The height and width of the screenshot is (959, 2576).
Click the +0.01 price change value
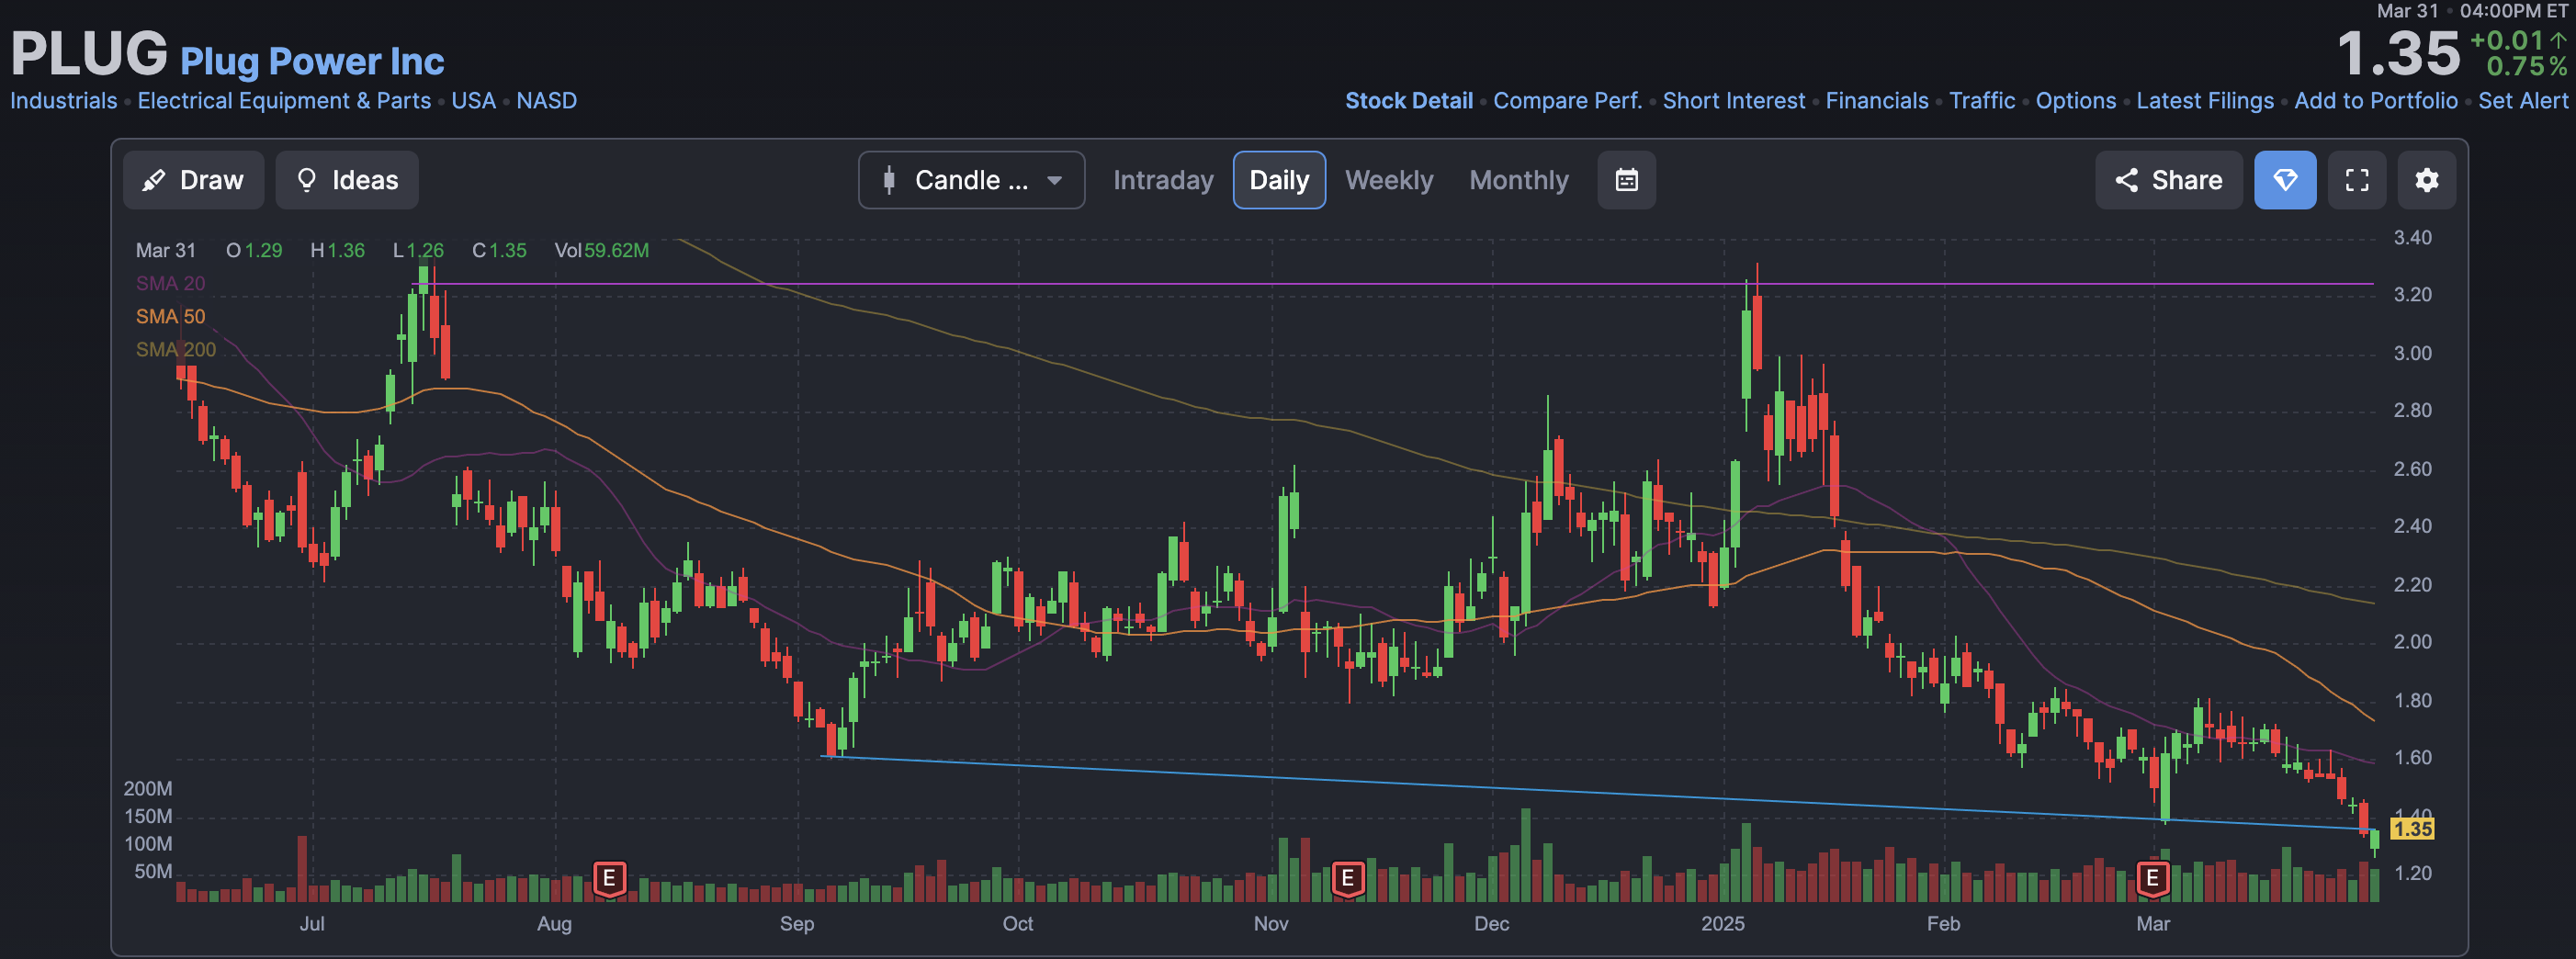(2506, 40)
